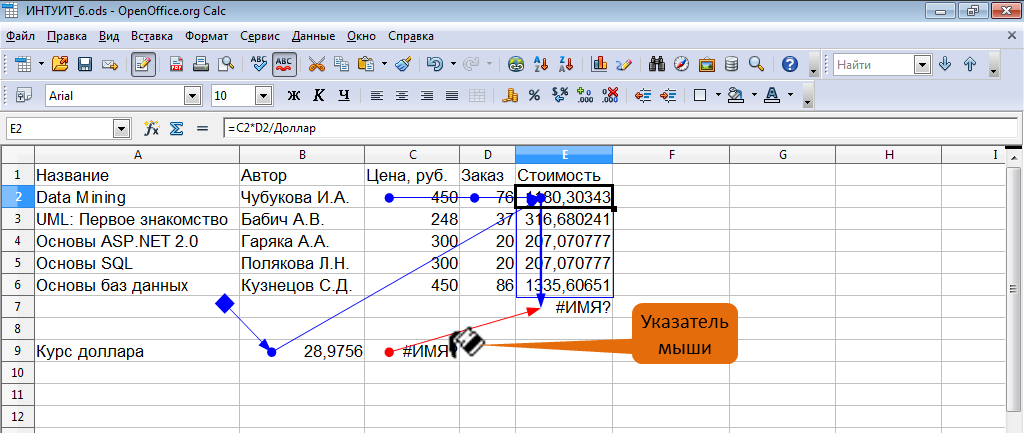Open Data Sources cylinder icon

[x=731, y=64]
